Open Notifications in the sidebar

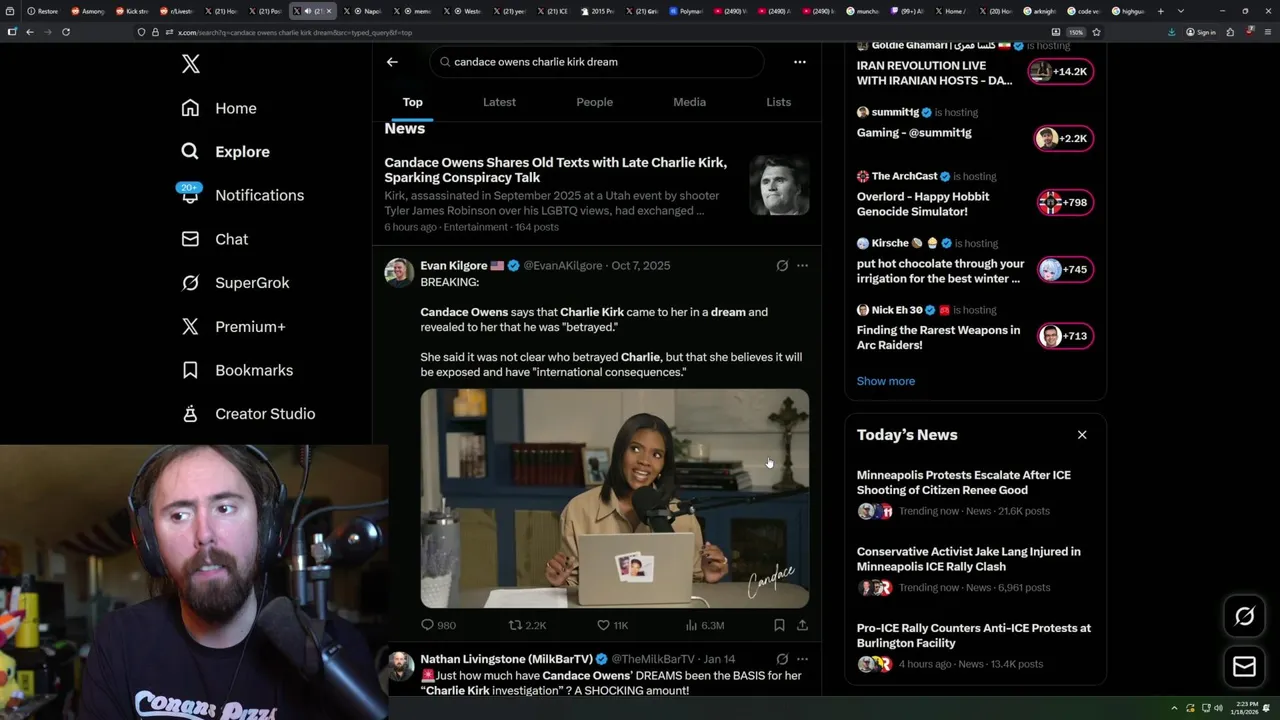241,195
